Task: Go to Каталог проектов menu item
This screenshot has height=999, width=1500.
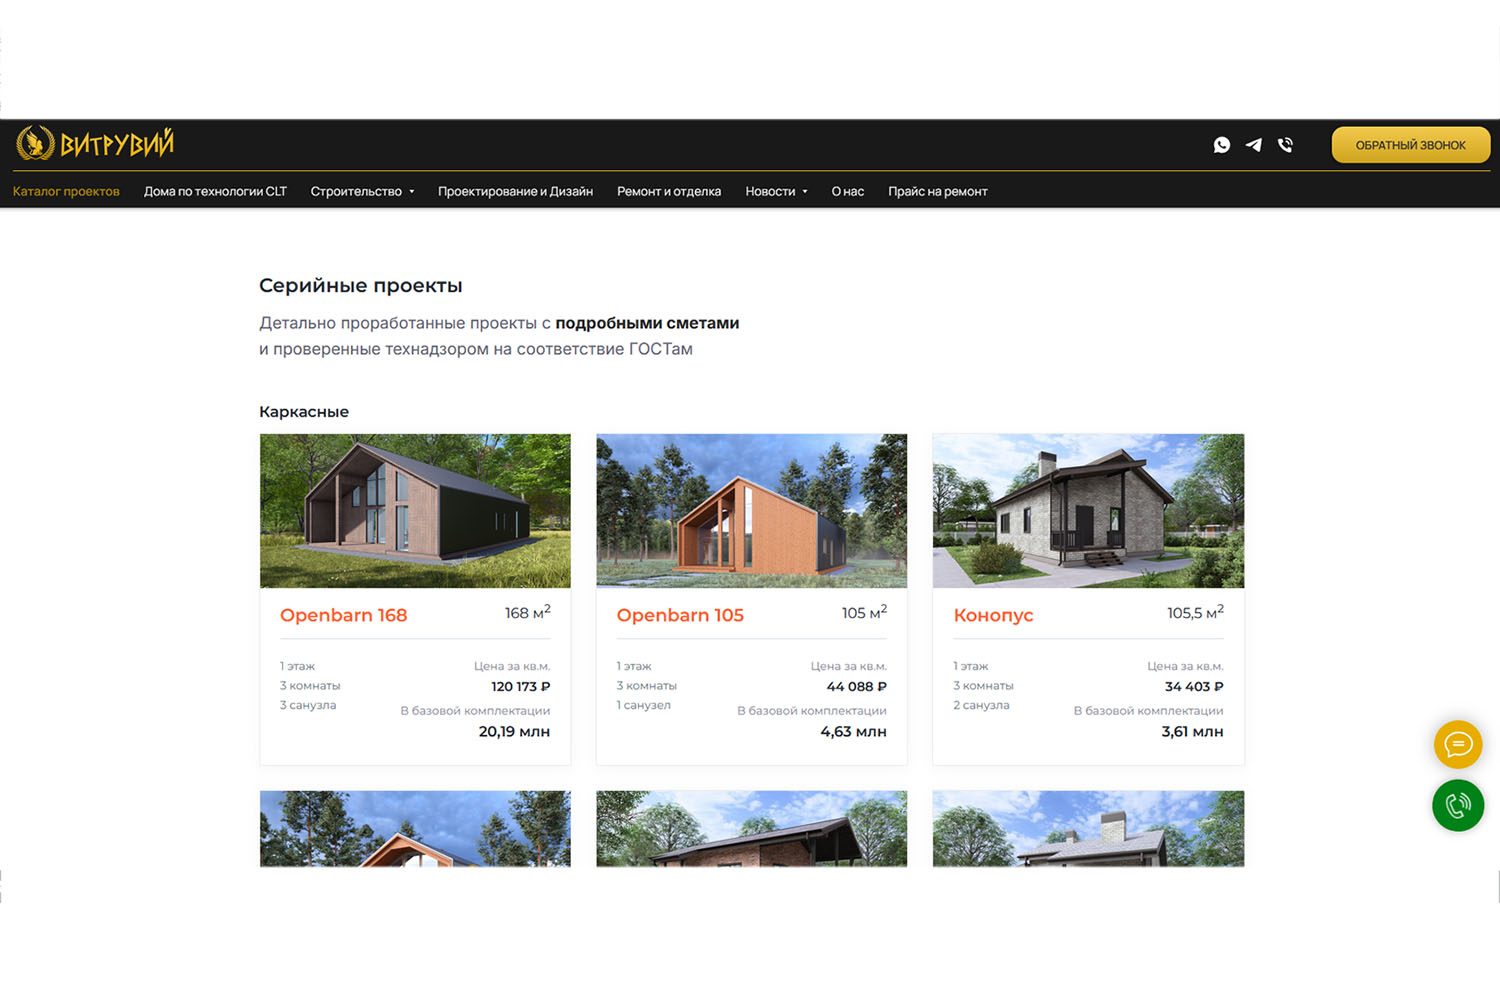Action: (x=66, y=192)
